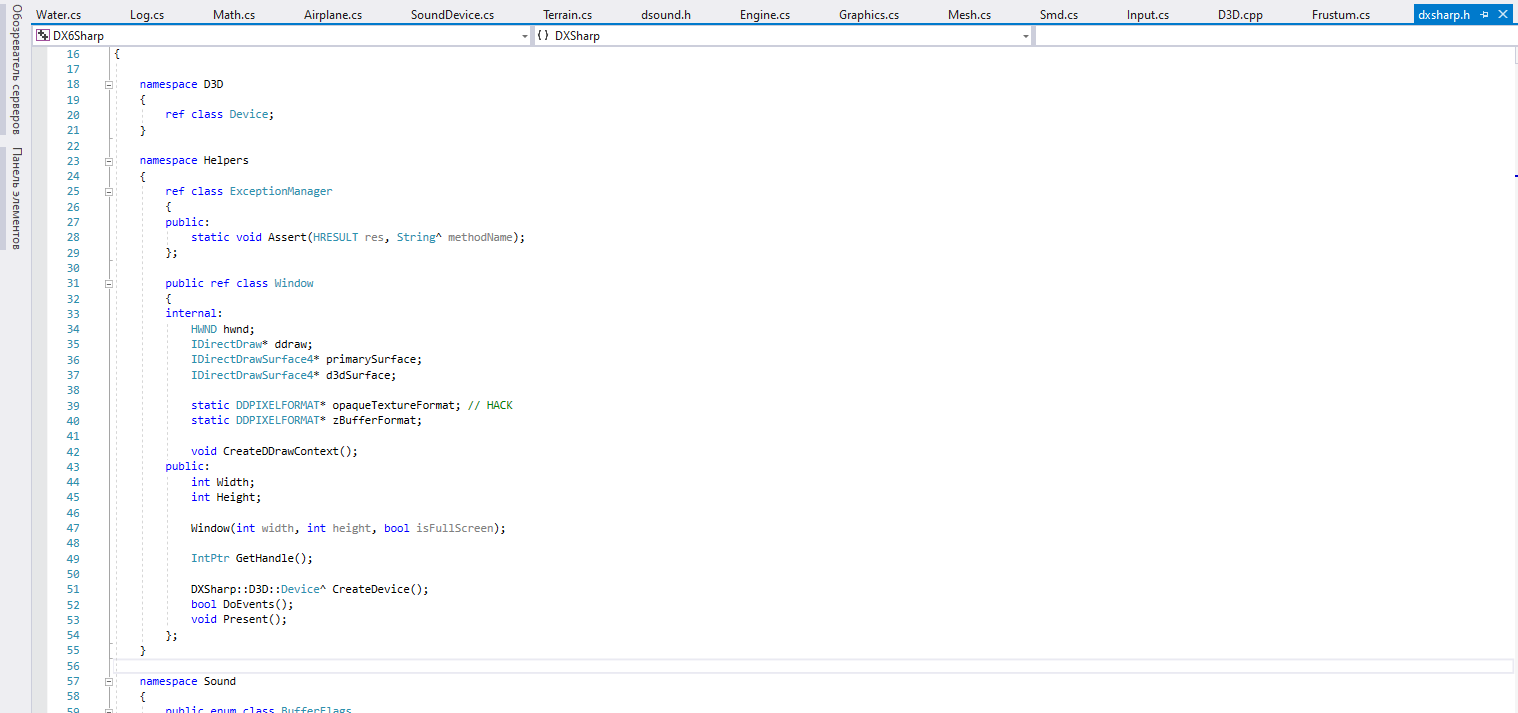The width and height of the screenshot is (1518, 713).
Task: Pin the dxsharp.h tab
Action: (1484, 15)
